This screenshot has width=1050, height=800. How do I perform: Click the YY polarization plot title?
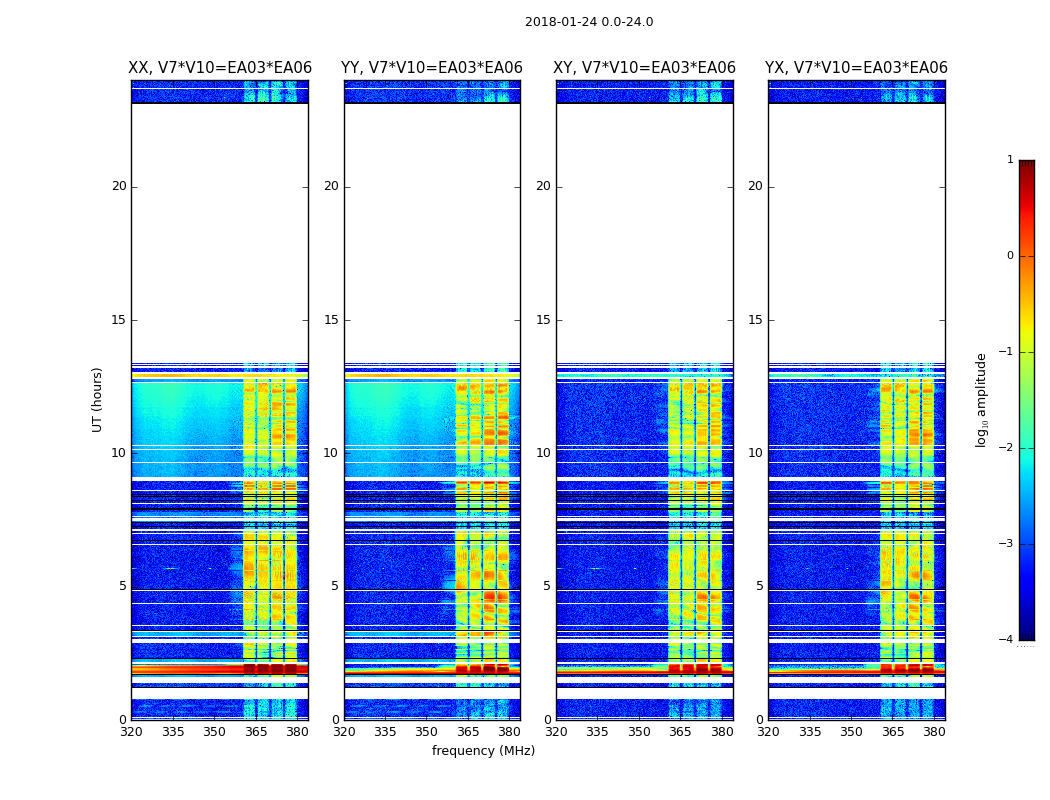click(x=432, y=68)
